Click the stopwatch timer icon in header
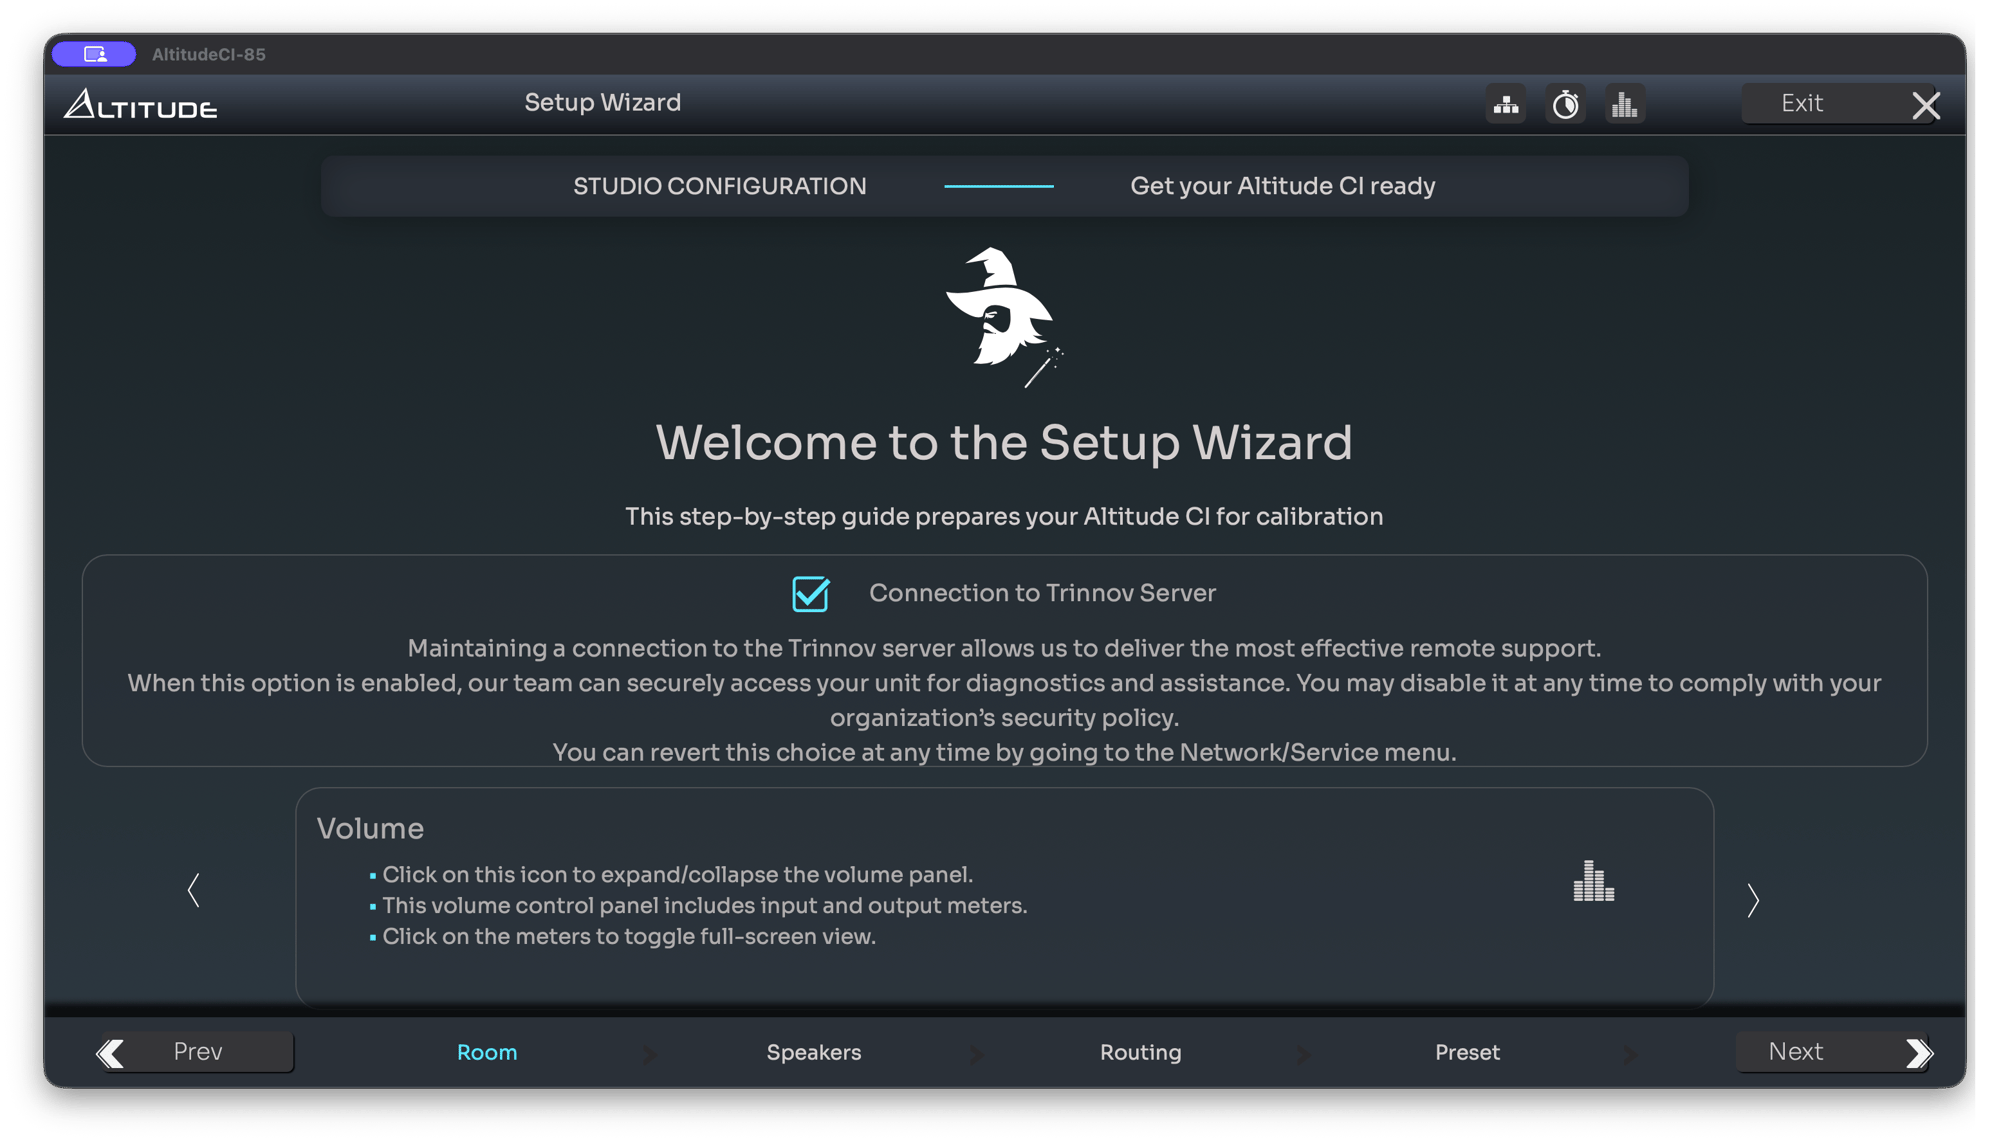 [x=1565, y=104]
